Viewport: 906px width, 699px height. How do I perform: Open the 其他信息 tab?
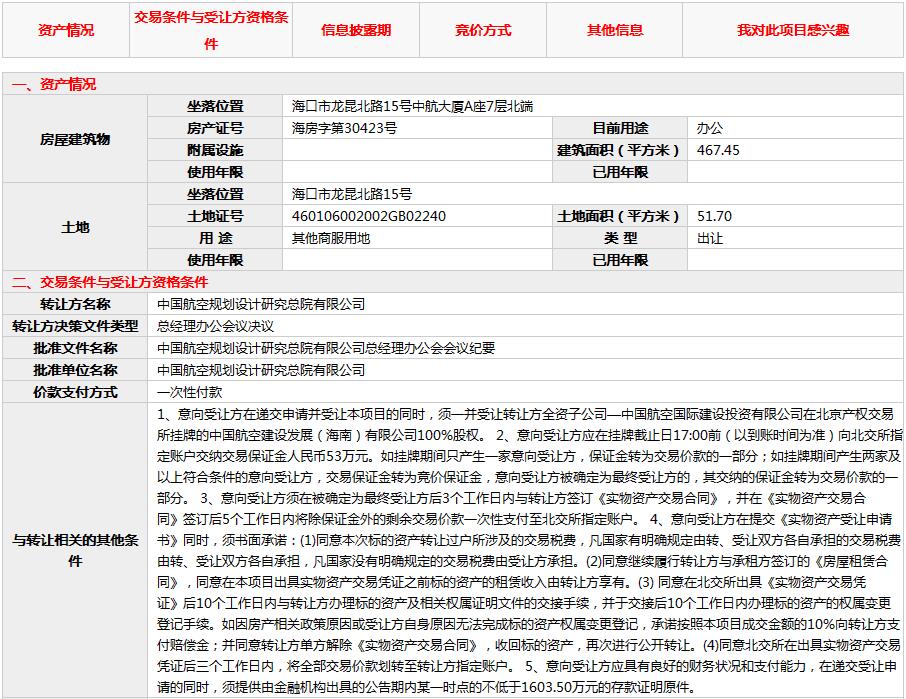(x=615, y=30)
